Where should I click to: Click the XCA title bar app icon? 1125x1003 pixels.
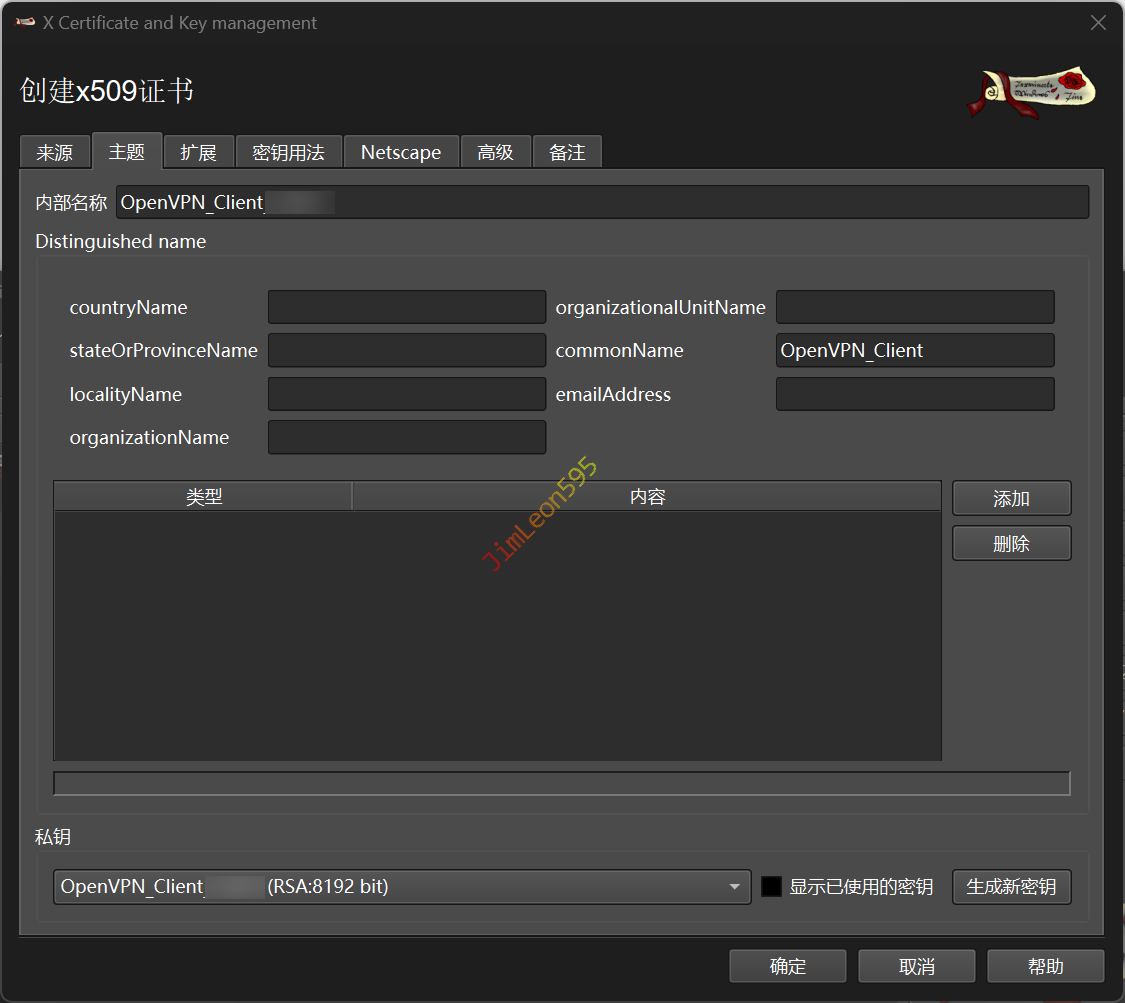(25, 23)
